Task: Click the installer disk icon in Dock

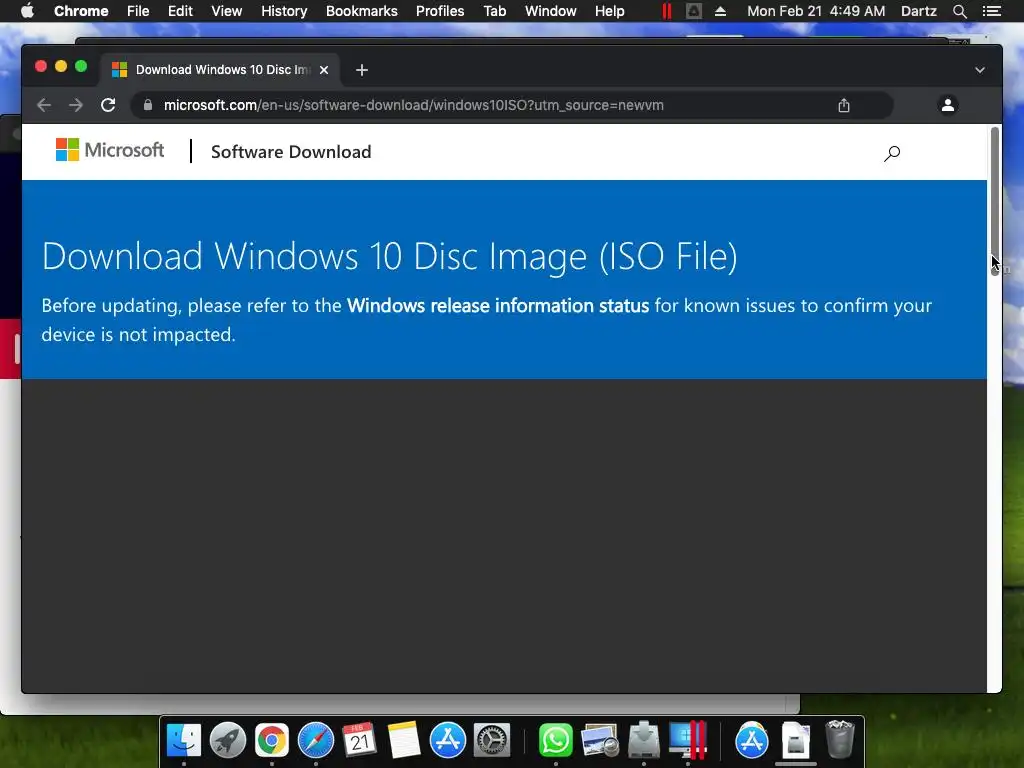Action: point(643,740)
